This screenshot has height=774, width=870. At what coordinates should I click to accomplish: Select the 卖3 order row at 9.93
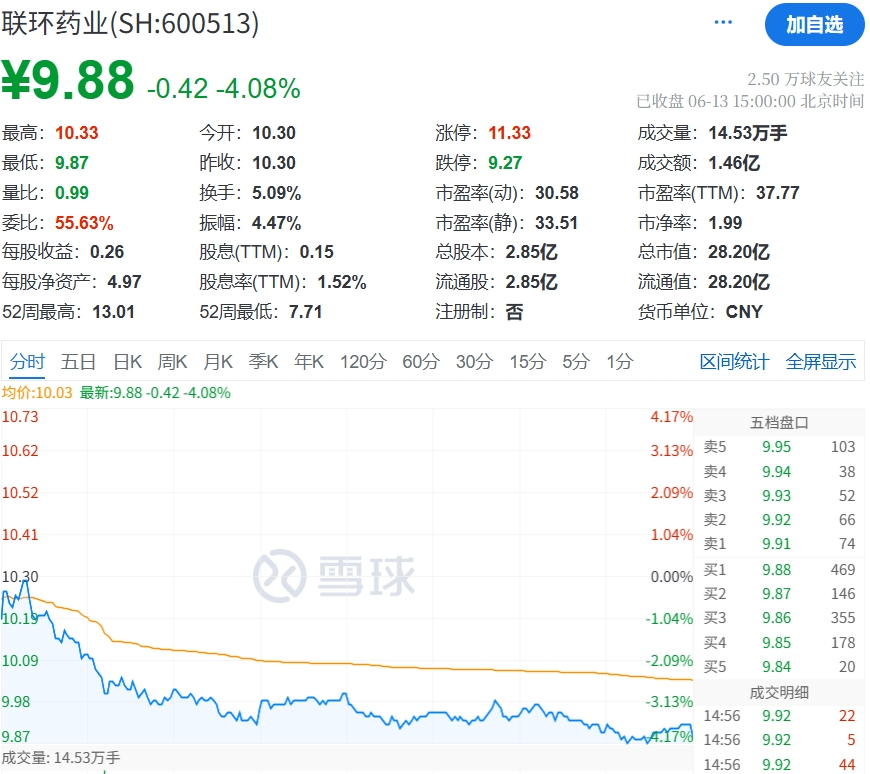pos(779,495)
